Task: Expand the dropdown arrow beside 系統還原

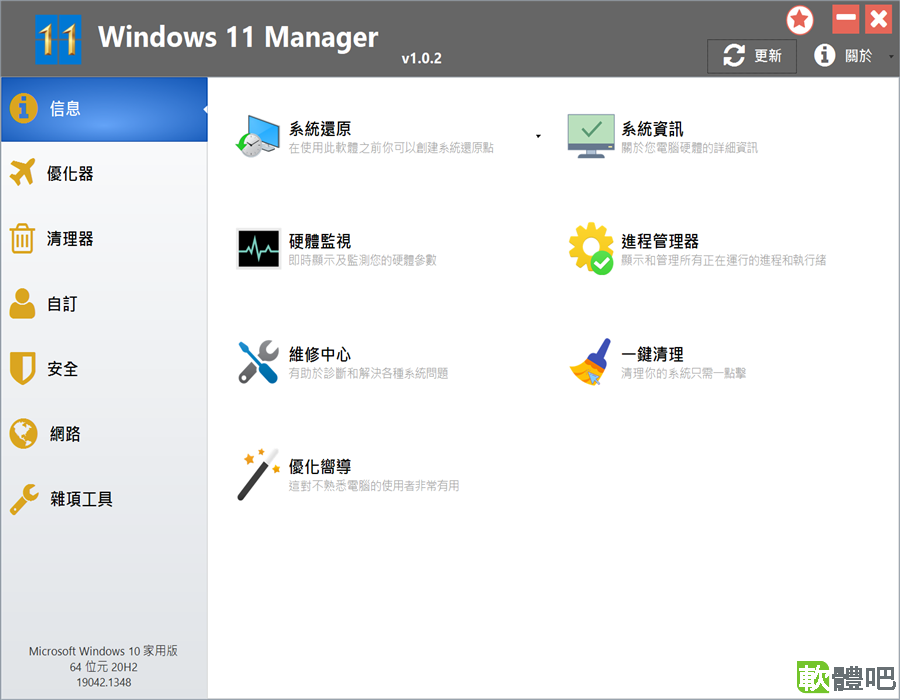Action: click(x=538, y=137)
